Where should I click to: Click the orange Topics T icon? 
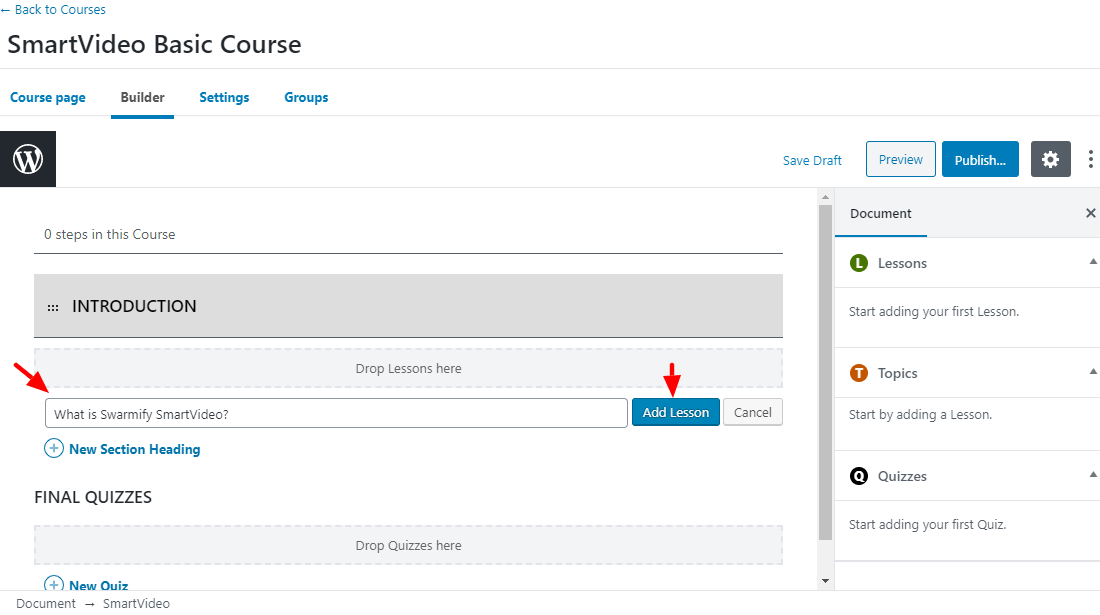point(859,373)
